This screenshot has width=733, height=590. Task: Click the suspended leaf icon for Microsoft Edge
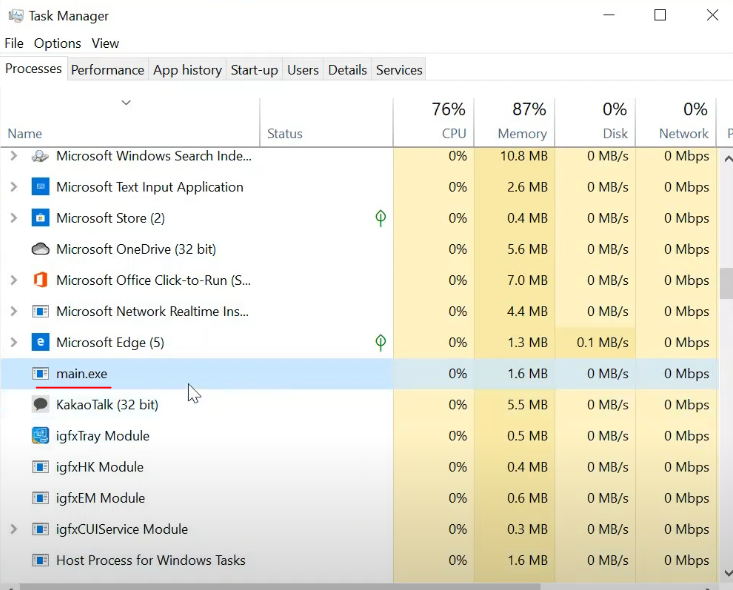click(381, 342)
